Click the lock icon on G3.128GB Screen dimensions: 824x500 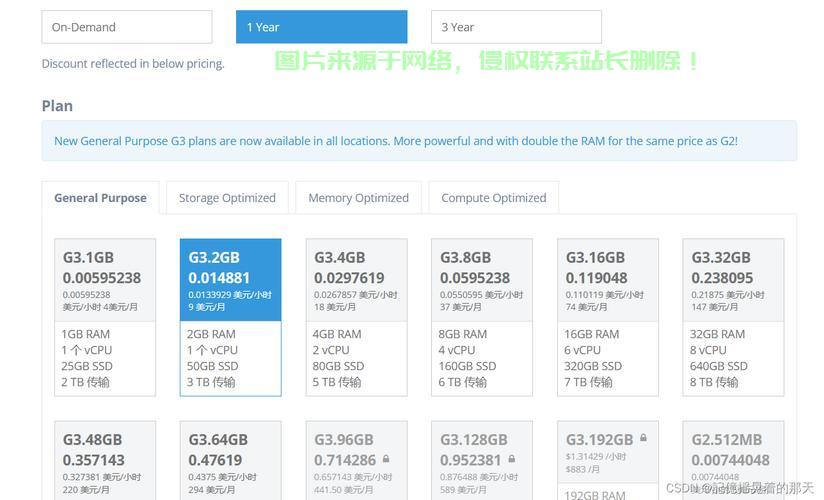click(x=512, y=459)
